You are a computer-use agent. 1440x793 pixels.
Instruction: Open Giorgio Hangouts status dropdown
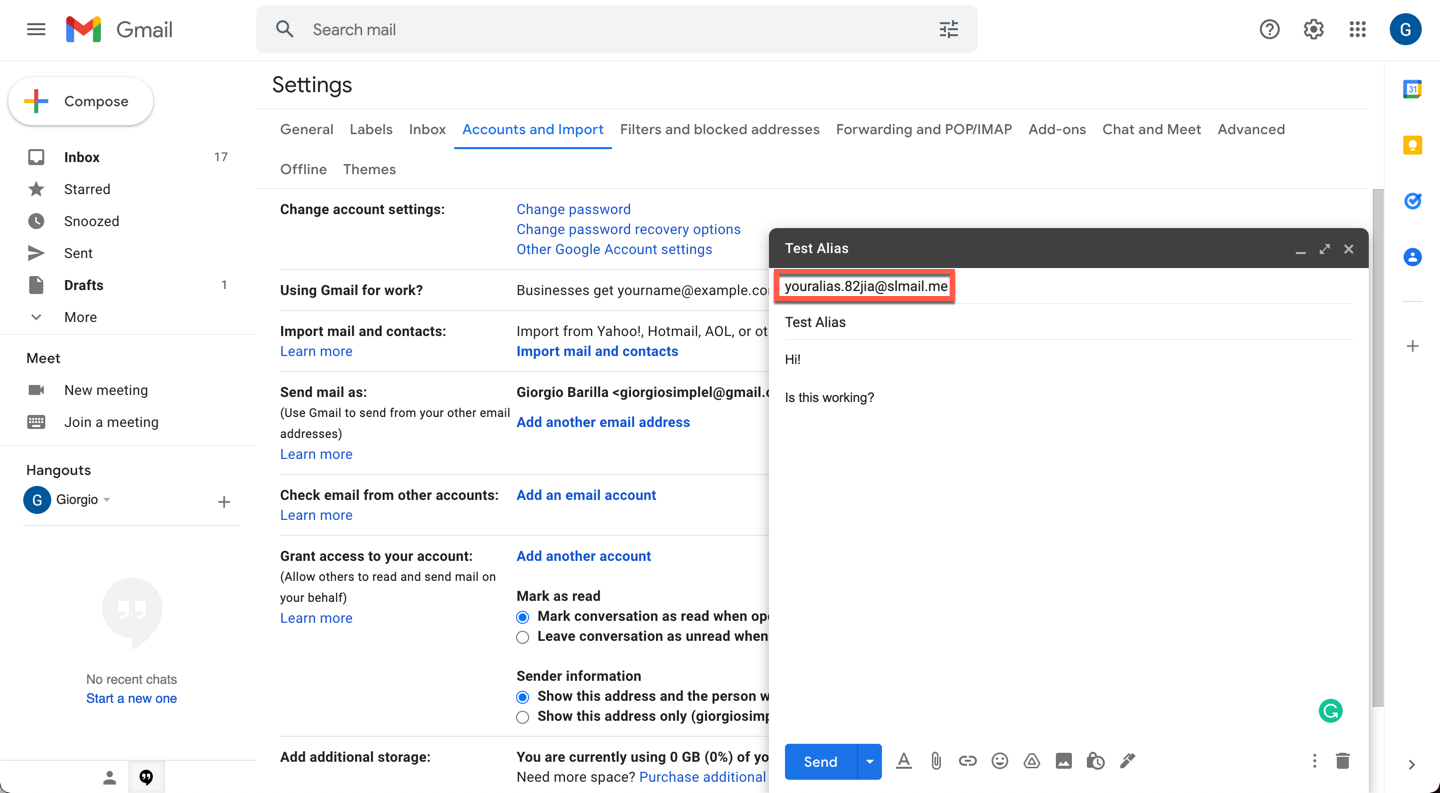(107, 500)
